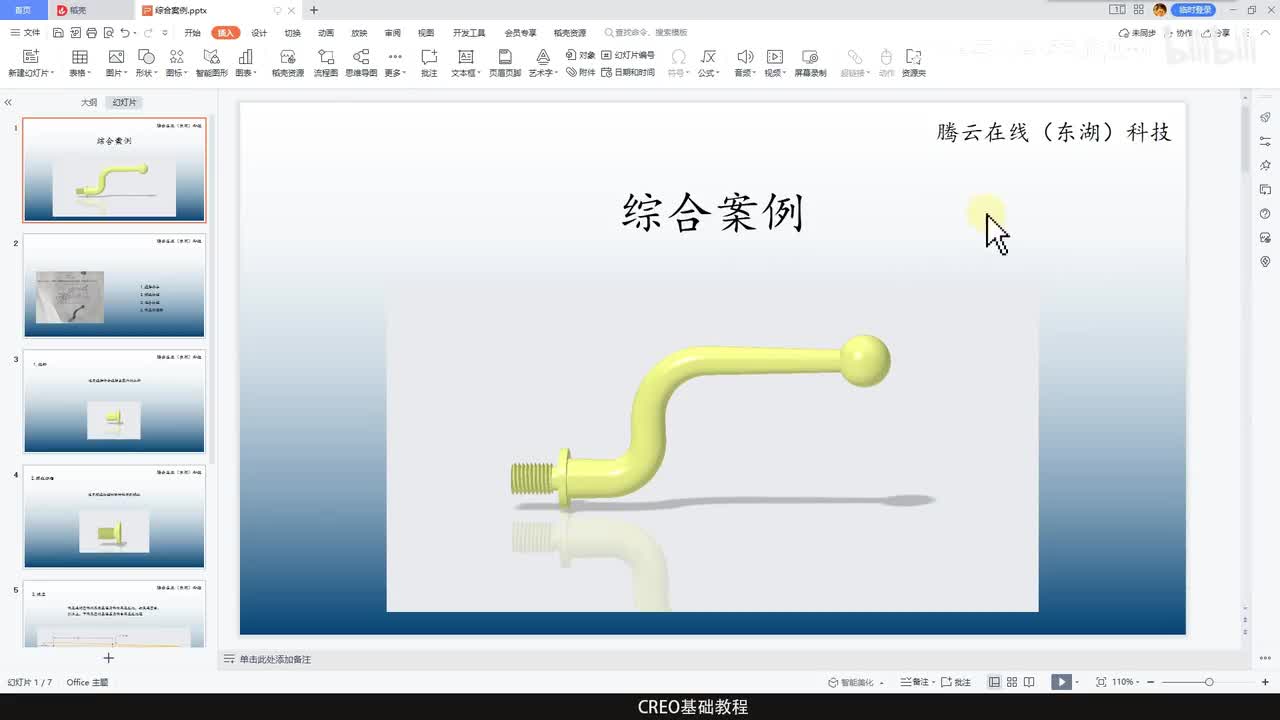1280x720 pixels.
Task: Open the 图标 icons library button
Action: 176,56
